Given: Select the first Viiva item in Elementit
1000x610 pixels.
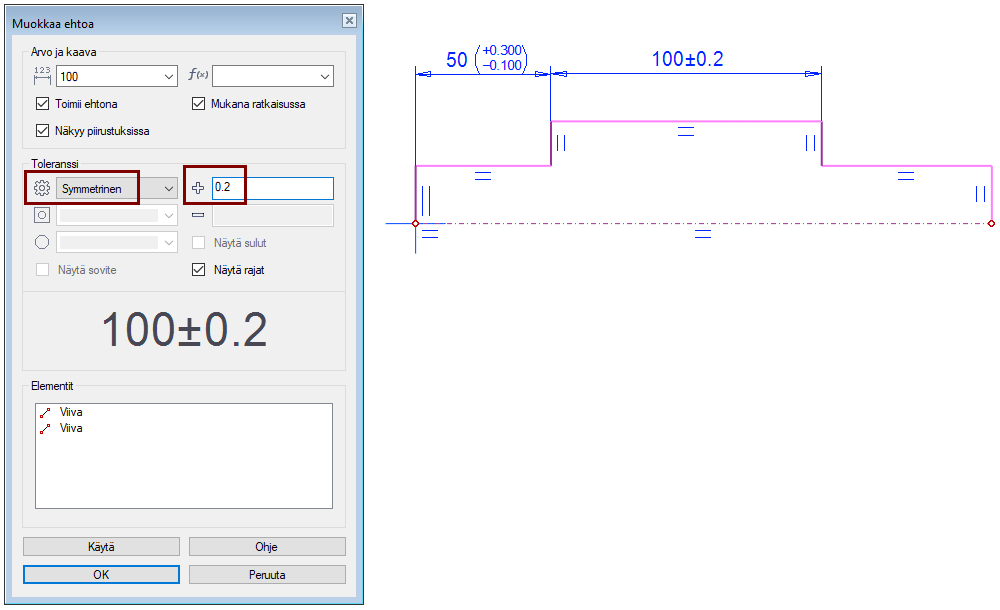Looking at the screenshot, I should point(70,412).
